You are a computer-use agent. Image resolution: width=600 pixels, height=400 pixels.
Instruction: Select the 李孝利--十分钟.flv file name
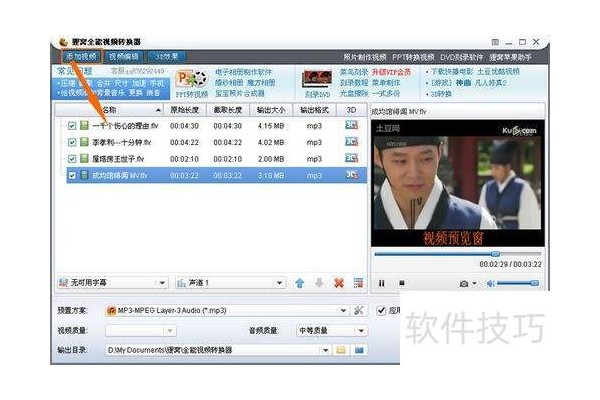click(x=121, y=142)
